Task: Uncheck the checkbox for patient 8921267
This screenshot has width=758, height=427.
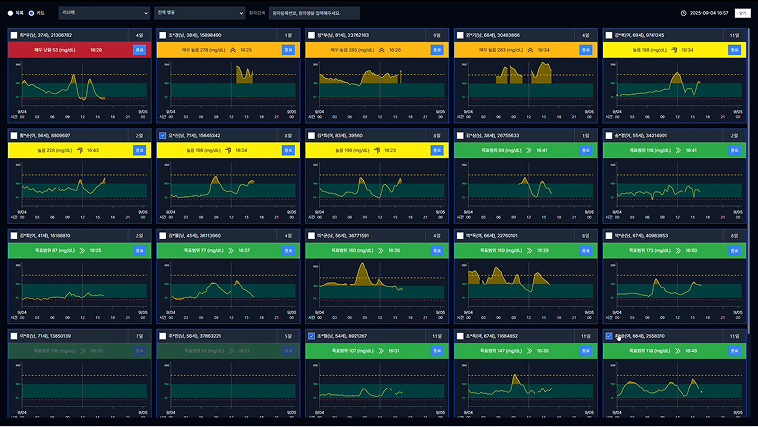Action: 312,336
